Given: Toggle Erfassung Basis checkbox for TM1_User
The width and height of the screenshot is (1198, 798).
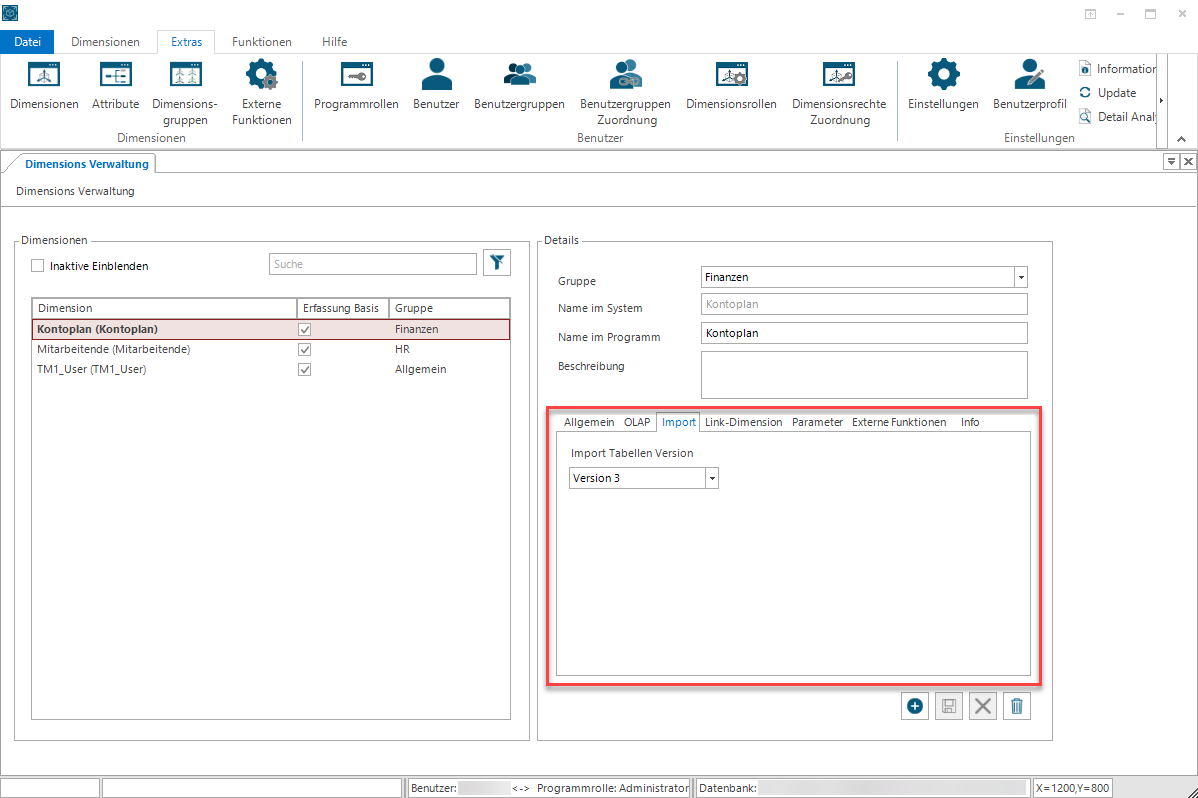Looking at the screenshot, I should tap(304, 369).
